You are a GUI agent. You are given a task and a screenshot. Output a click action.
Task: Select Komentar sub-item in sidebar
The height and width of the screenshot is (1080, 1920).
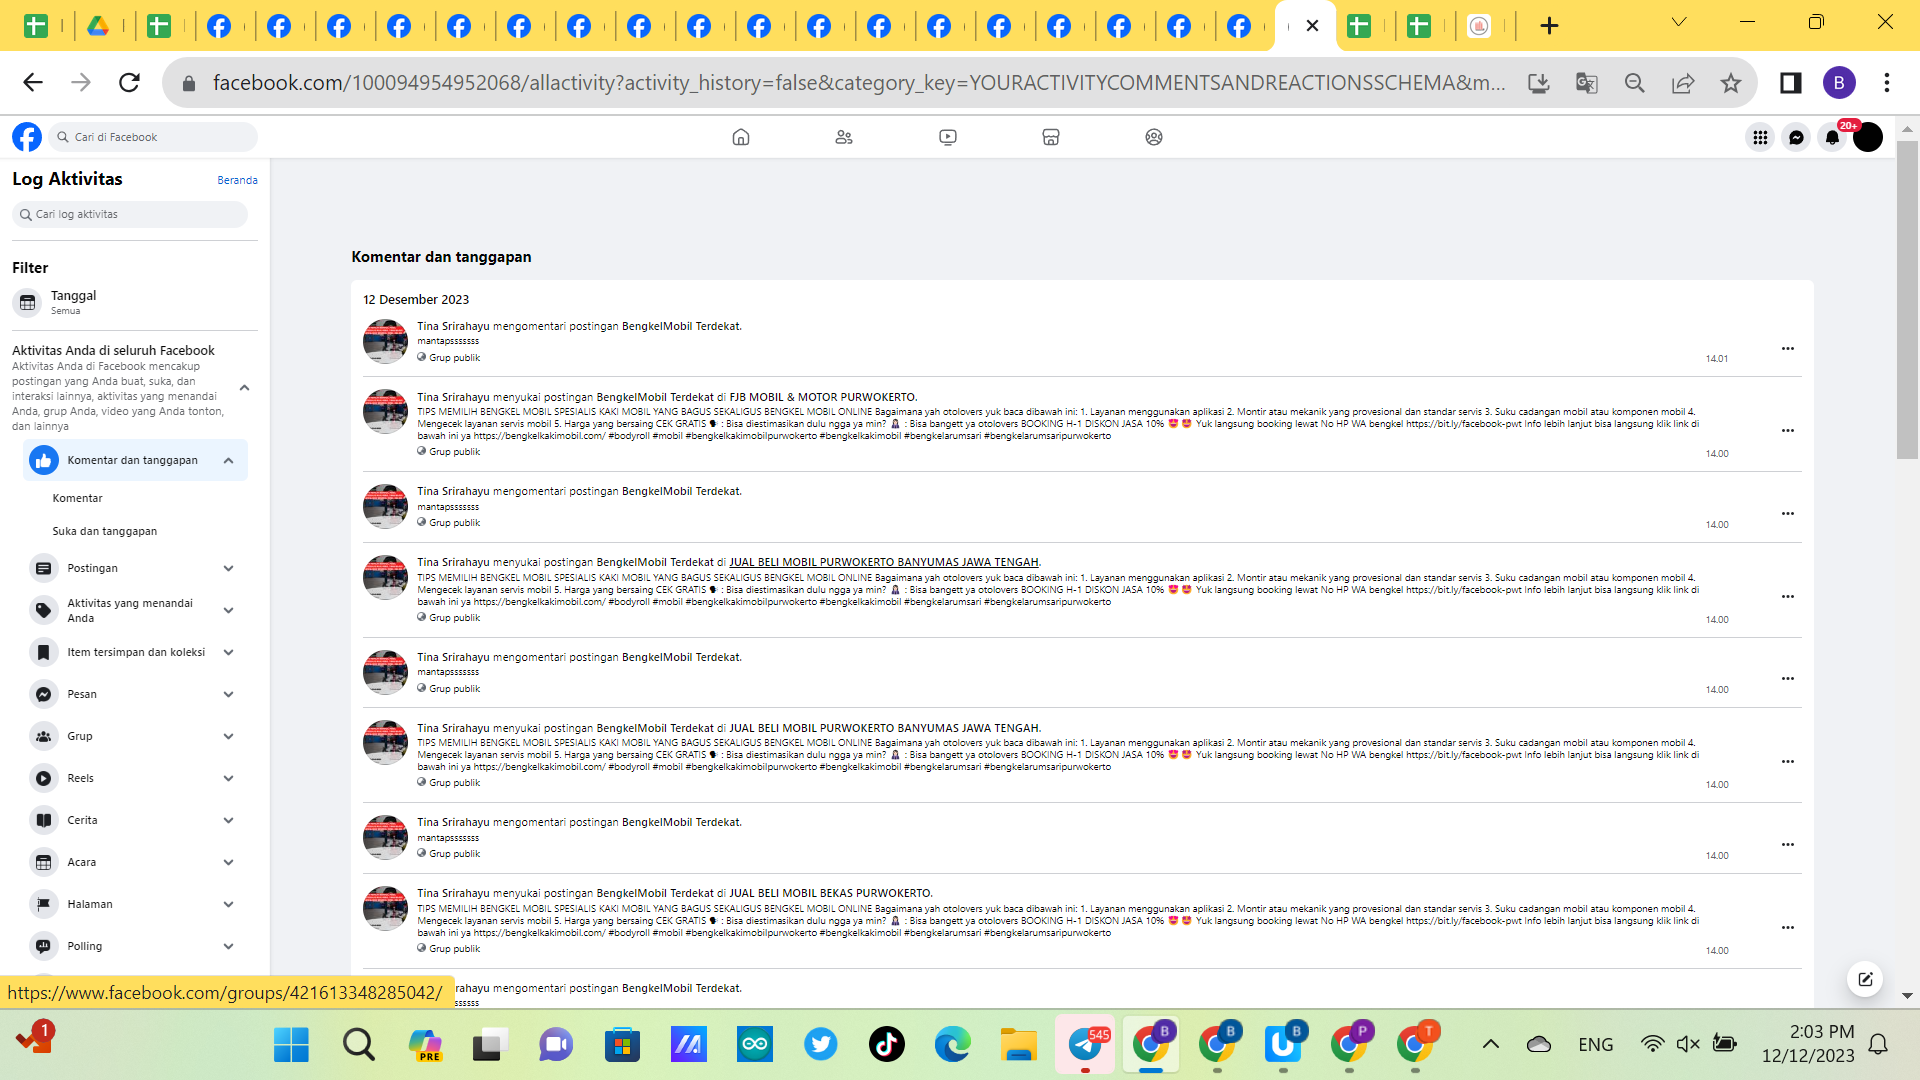pos(78,498)
